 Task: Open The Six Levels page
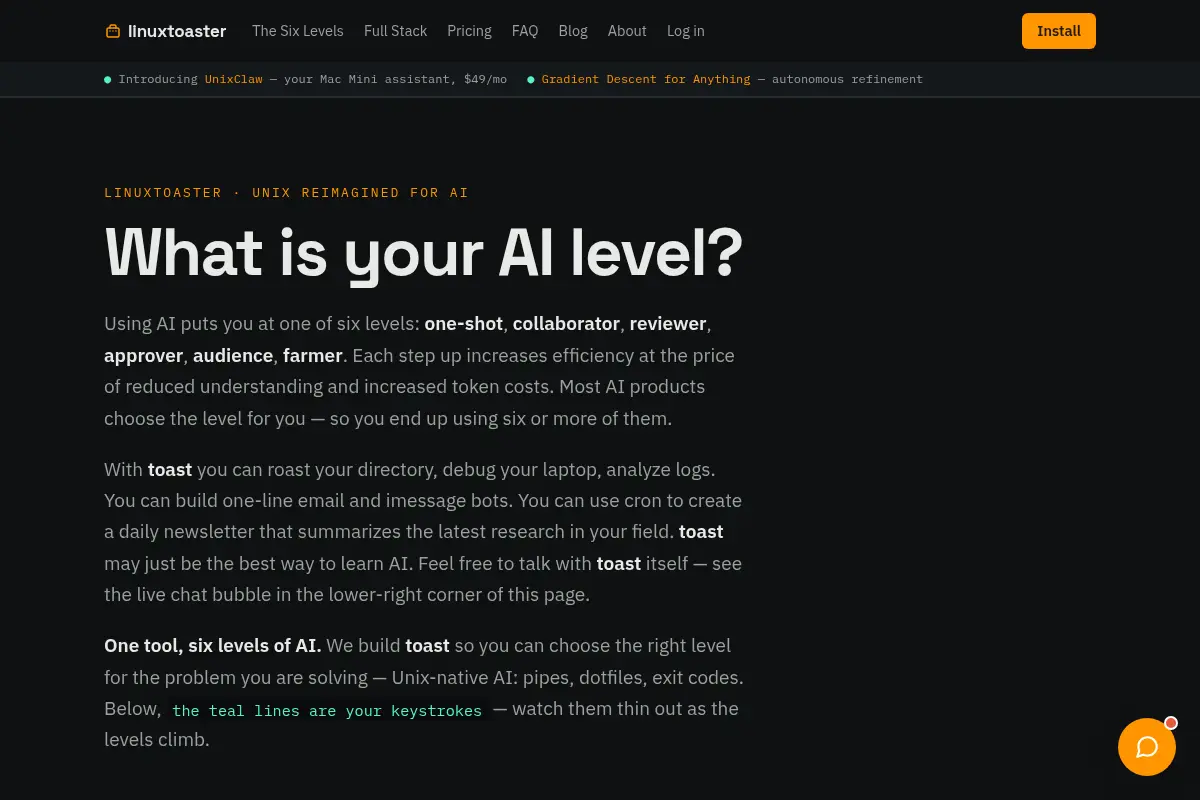pyautogui.click(x=298, y=31)
